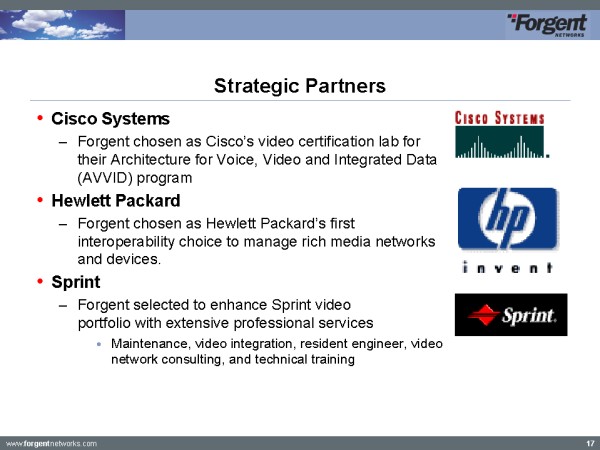Image resolution: width=600 pixels, height=450 pixels.
Task: Click the "Sprint" heading text
Action: (x=75, y=281)
